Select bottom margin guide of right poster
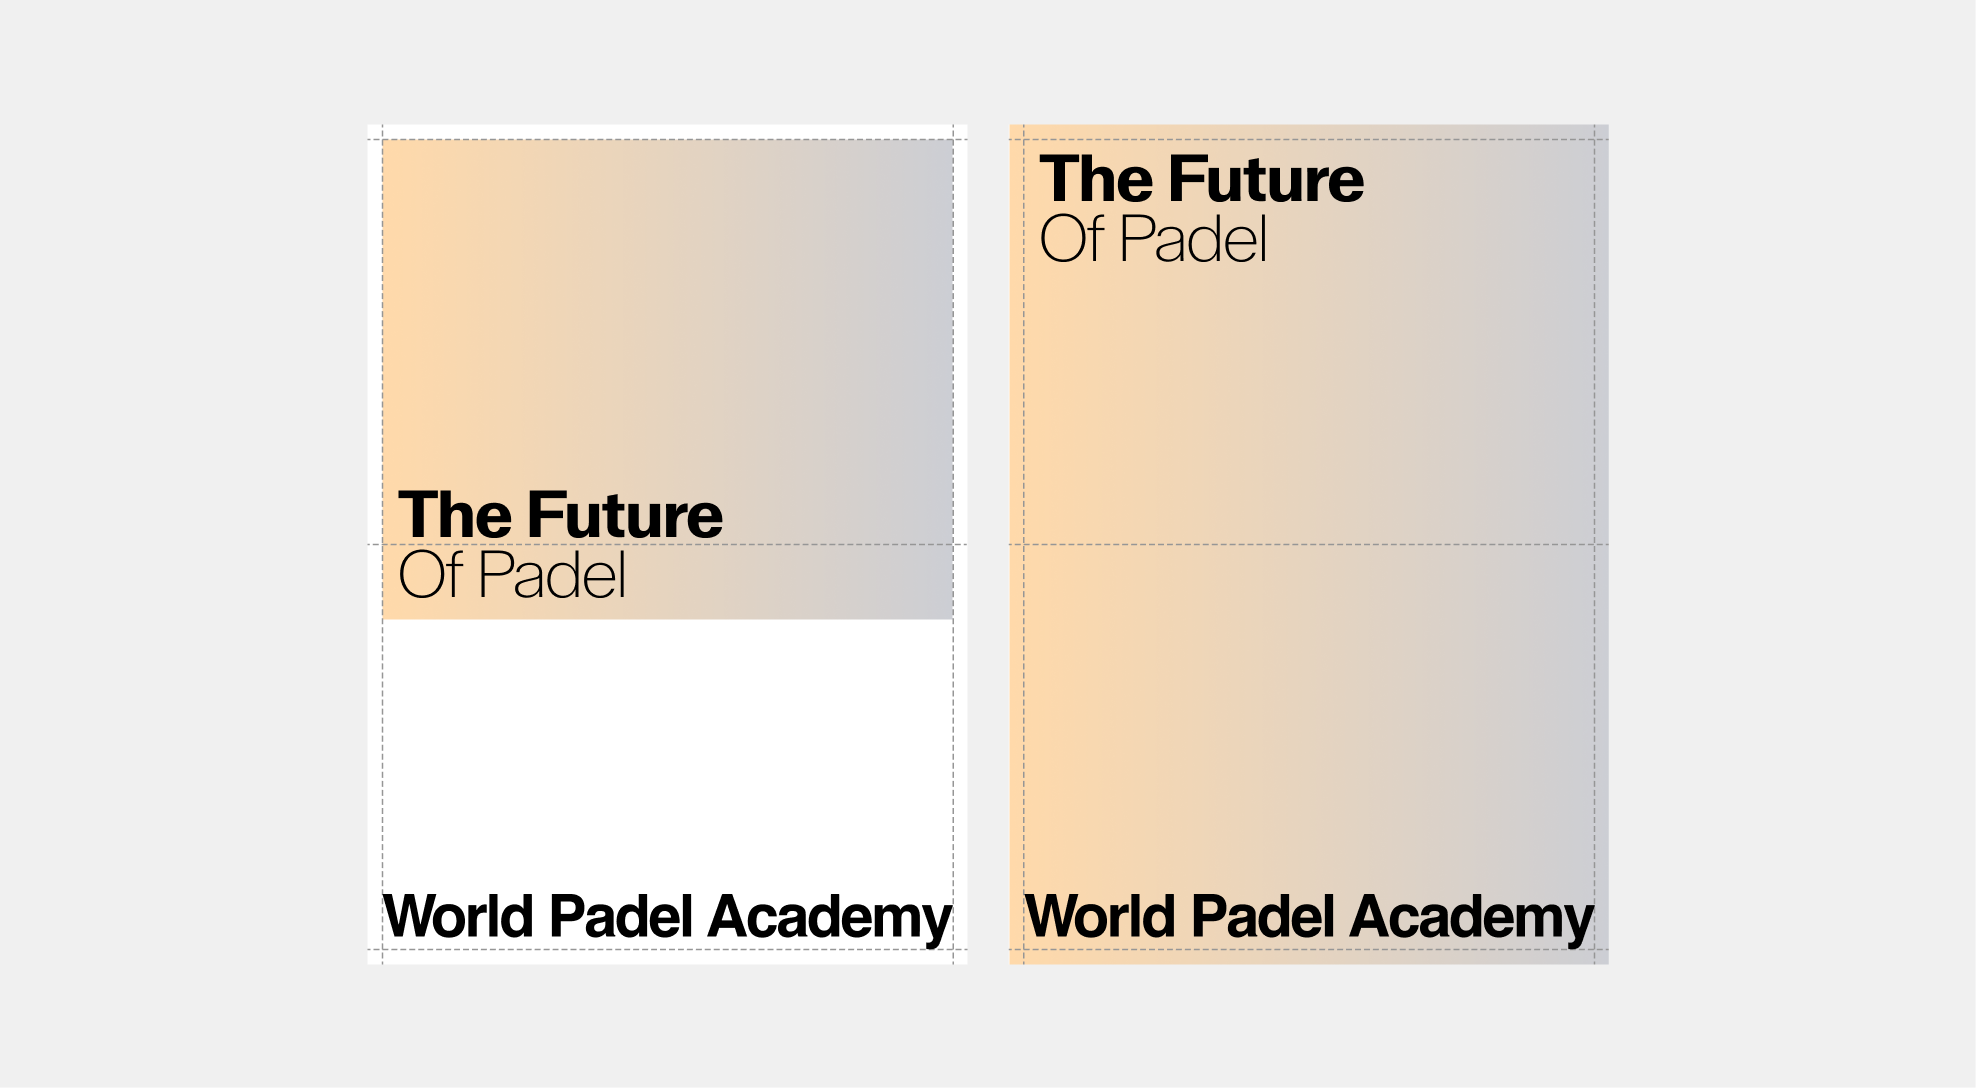 tap(1309, 949)
